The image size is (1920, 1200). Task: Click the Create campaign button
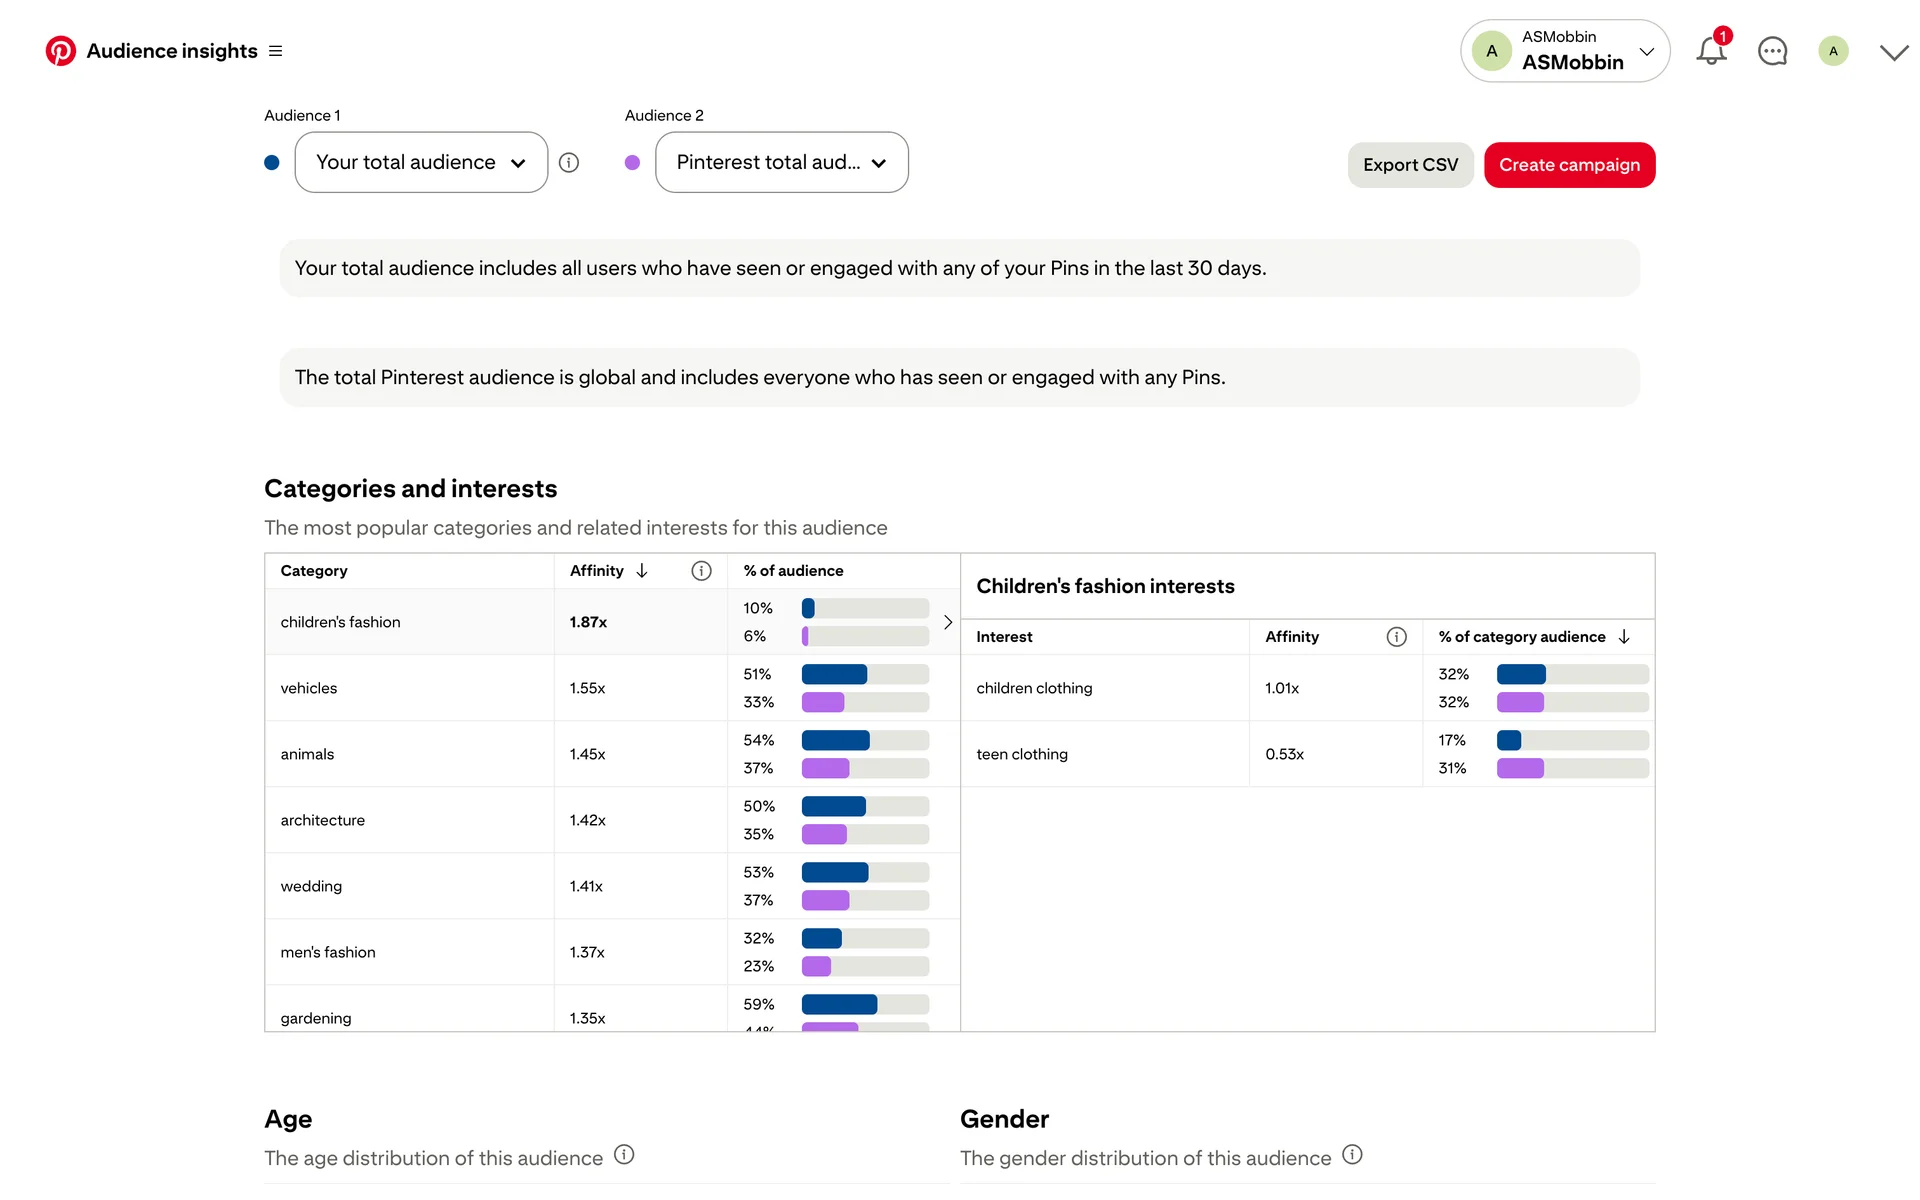point(1569,165)
